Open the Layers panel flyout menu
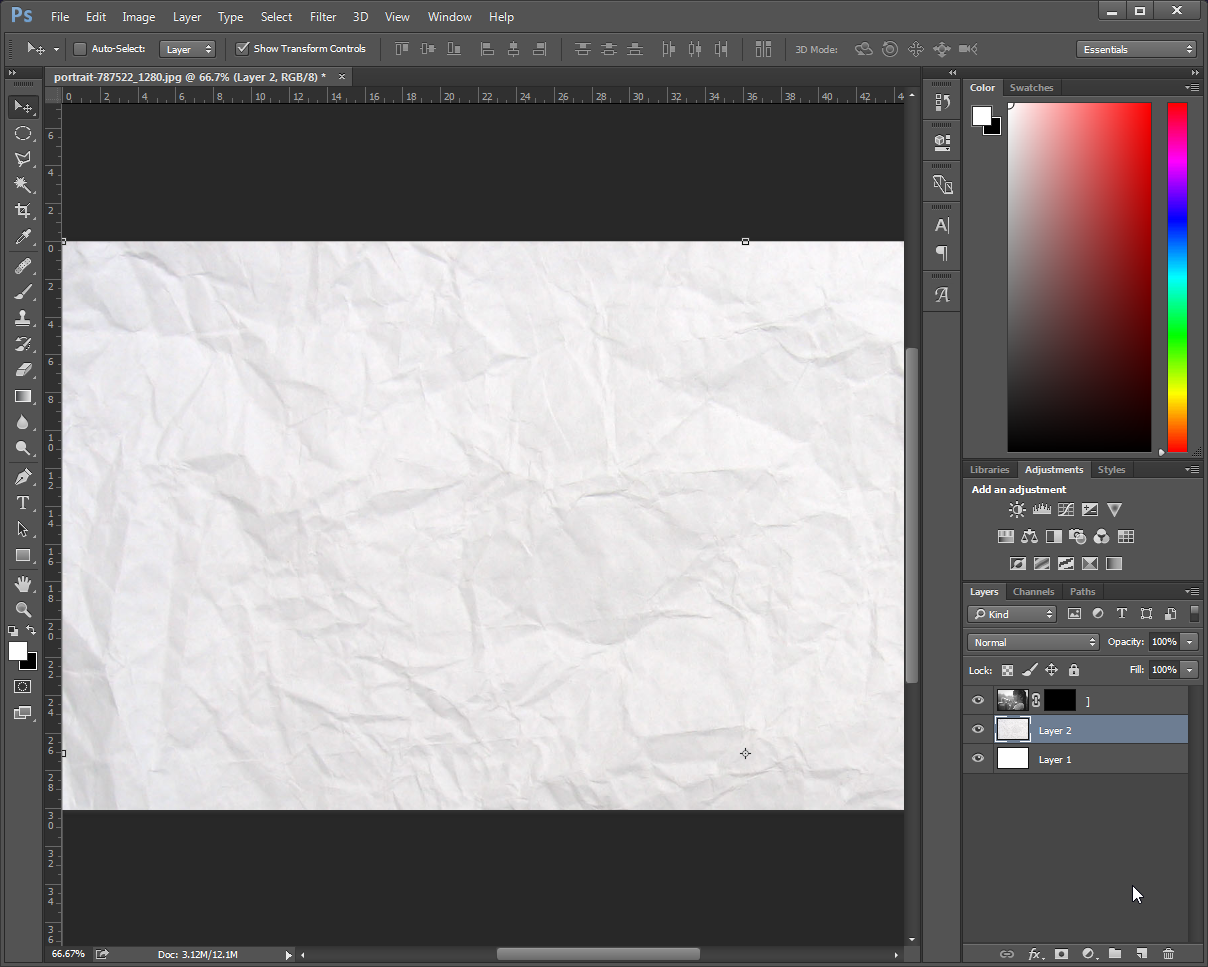Viewport: 1208px width, 967px height. (x=1192, y=591)
